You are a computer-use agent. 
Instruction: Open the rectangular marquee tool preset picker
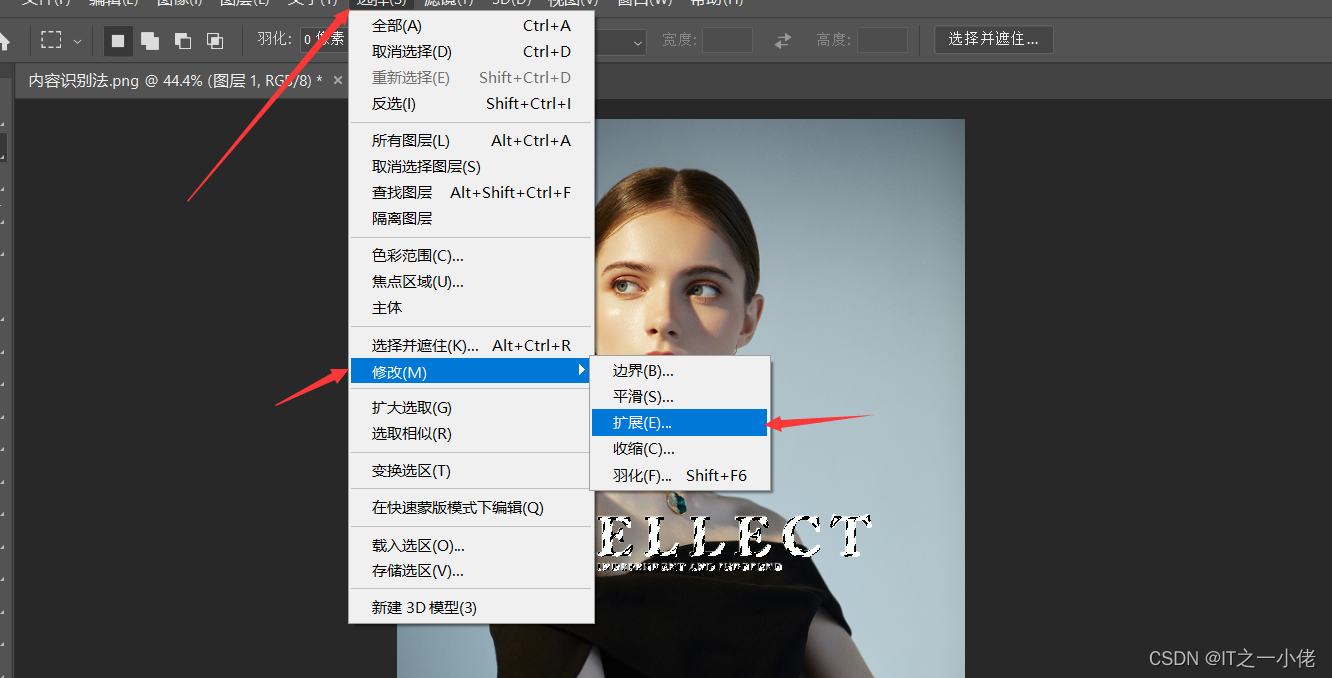tap(51, 41)
